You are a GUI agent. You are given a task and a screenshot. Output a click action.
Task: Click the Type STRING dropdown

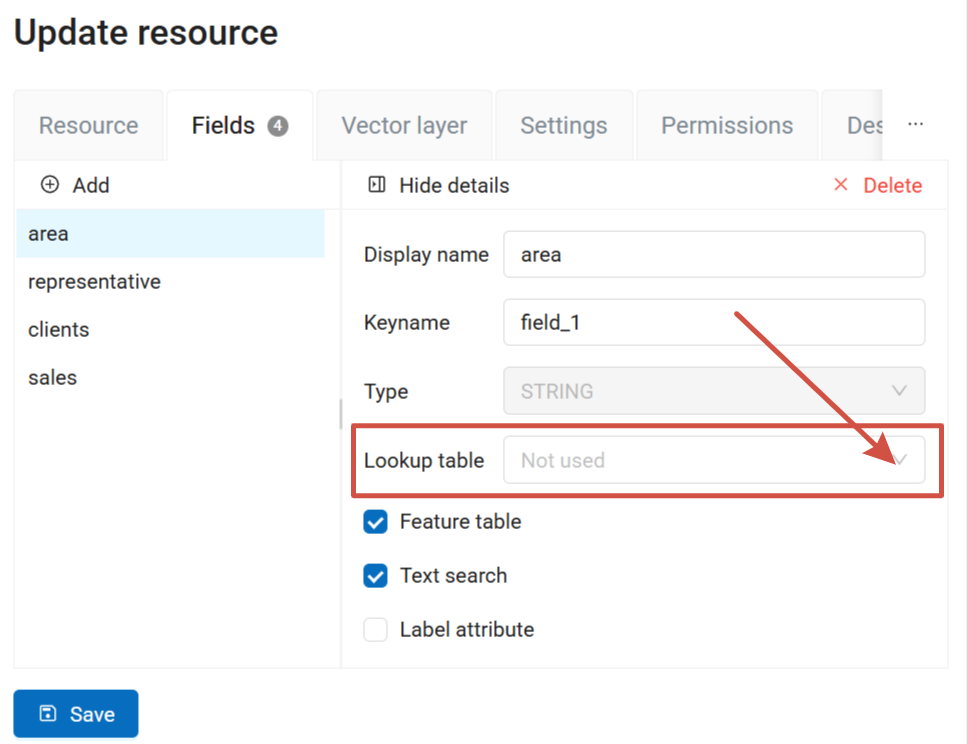pyautogui.click(x=713, y=391)
